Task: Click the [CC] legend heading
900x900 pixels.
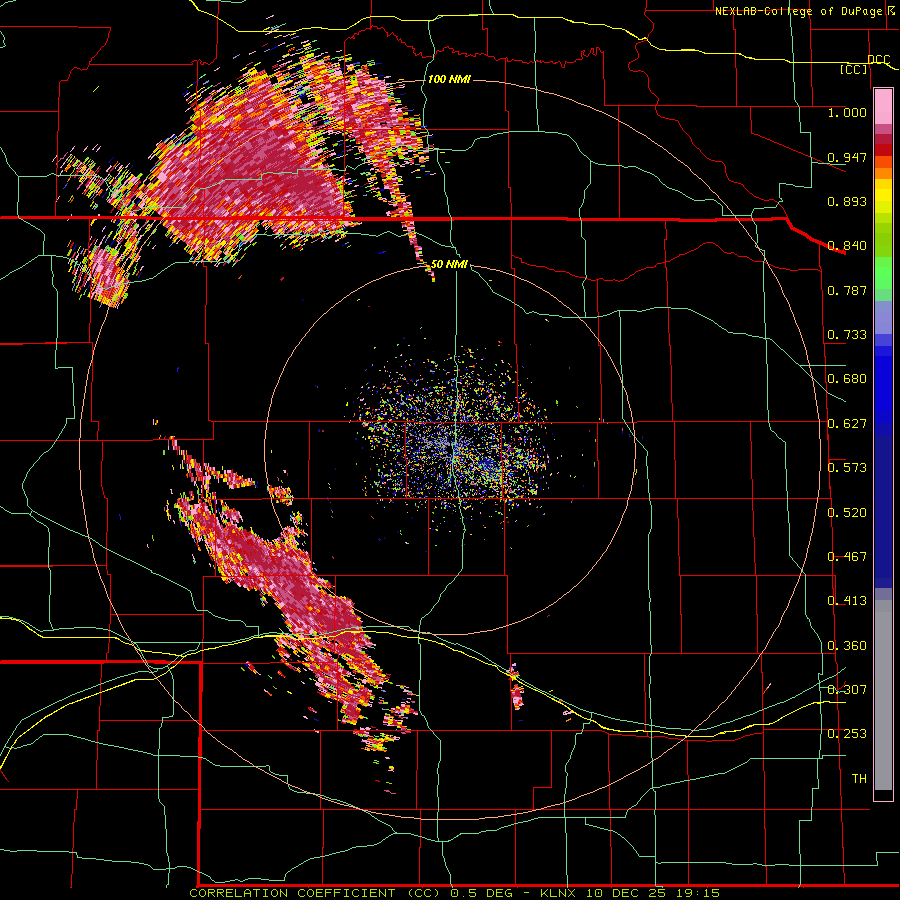Action: [x=854, y=69]
